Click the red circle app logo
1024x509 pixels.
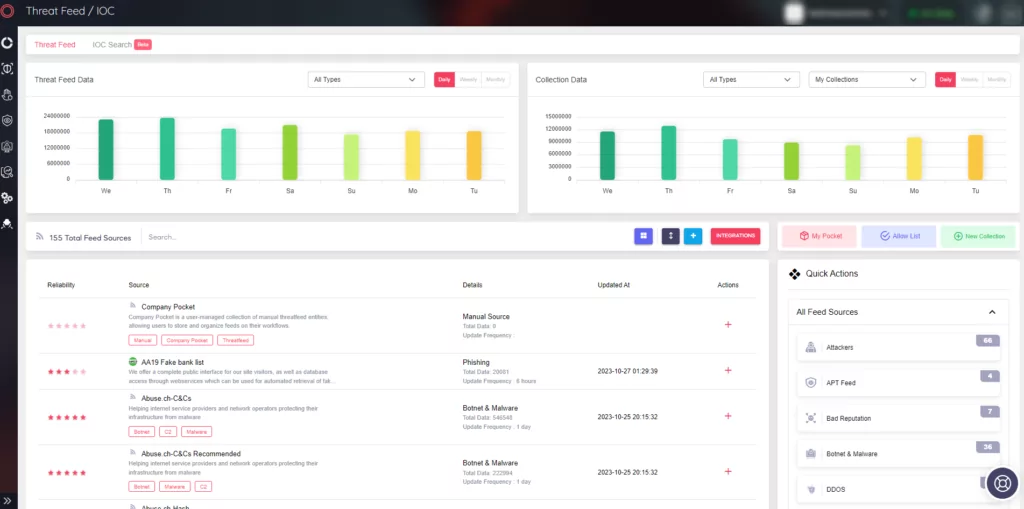coord(8,11)
